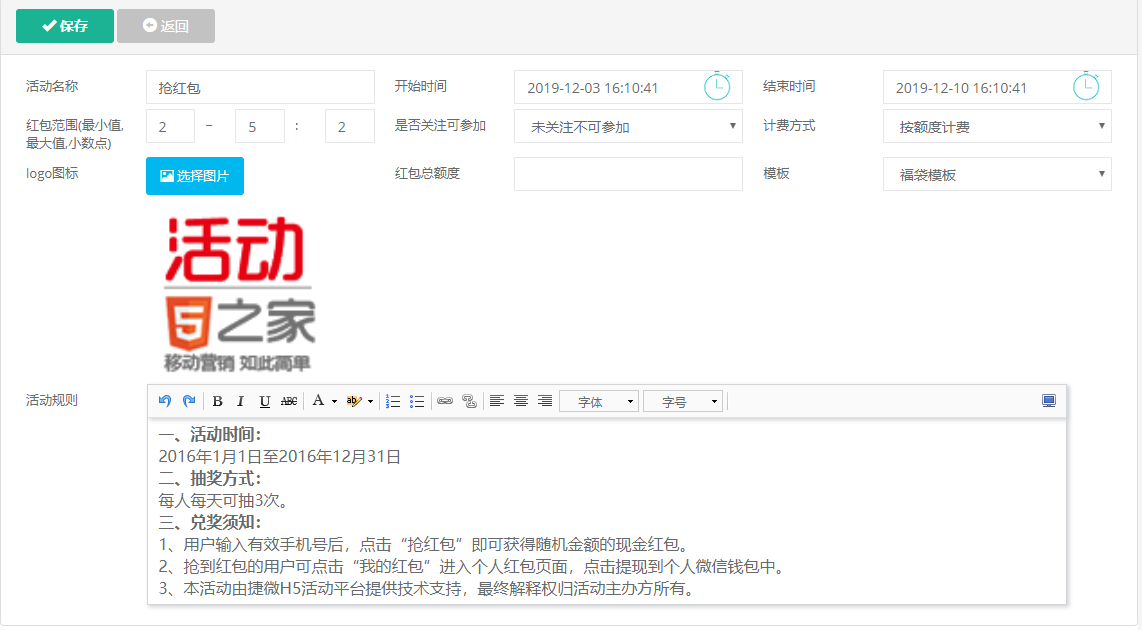Viewport: 1142px width, 630px height.
Task: Open the 字体 font dropdown
Action: (599, 401)
